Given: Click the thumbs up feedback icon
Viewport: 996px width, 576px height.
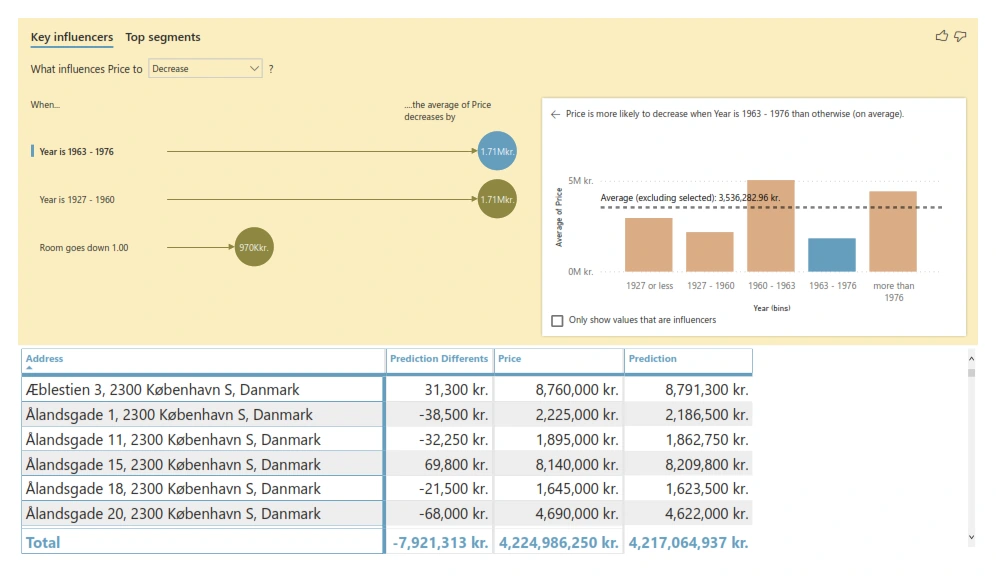Looking at the screenshot, I should (941, 36).
